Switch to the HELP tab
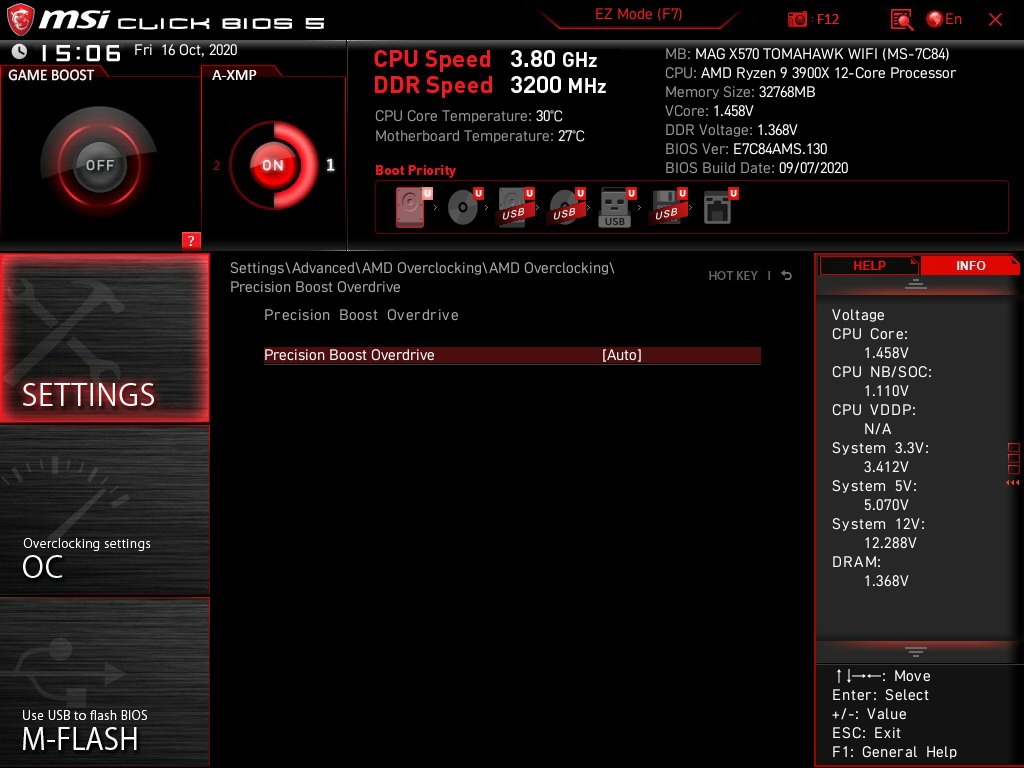 (x=869, y=266)
